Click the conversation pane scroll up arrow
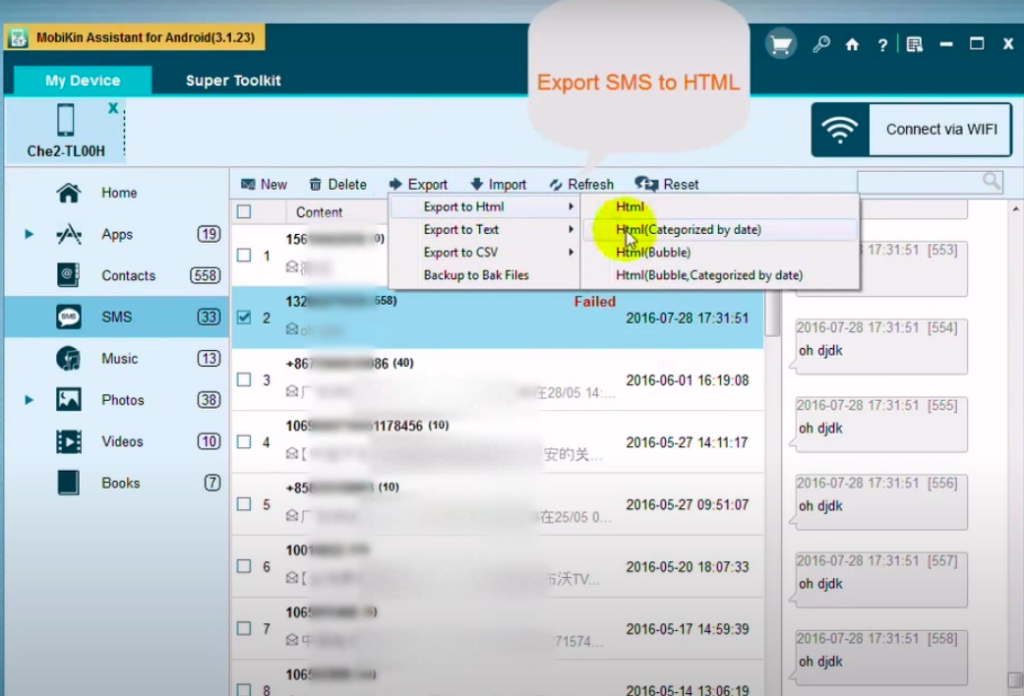 [x=1016, y=209]
